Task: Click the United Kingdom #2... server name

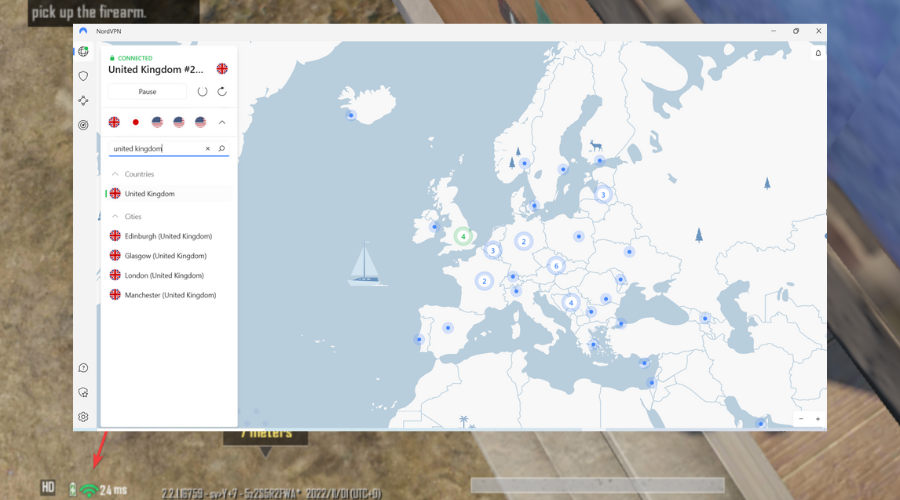Action: (156, 69)
